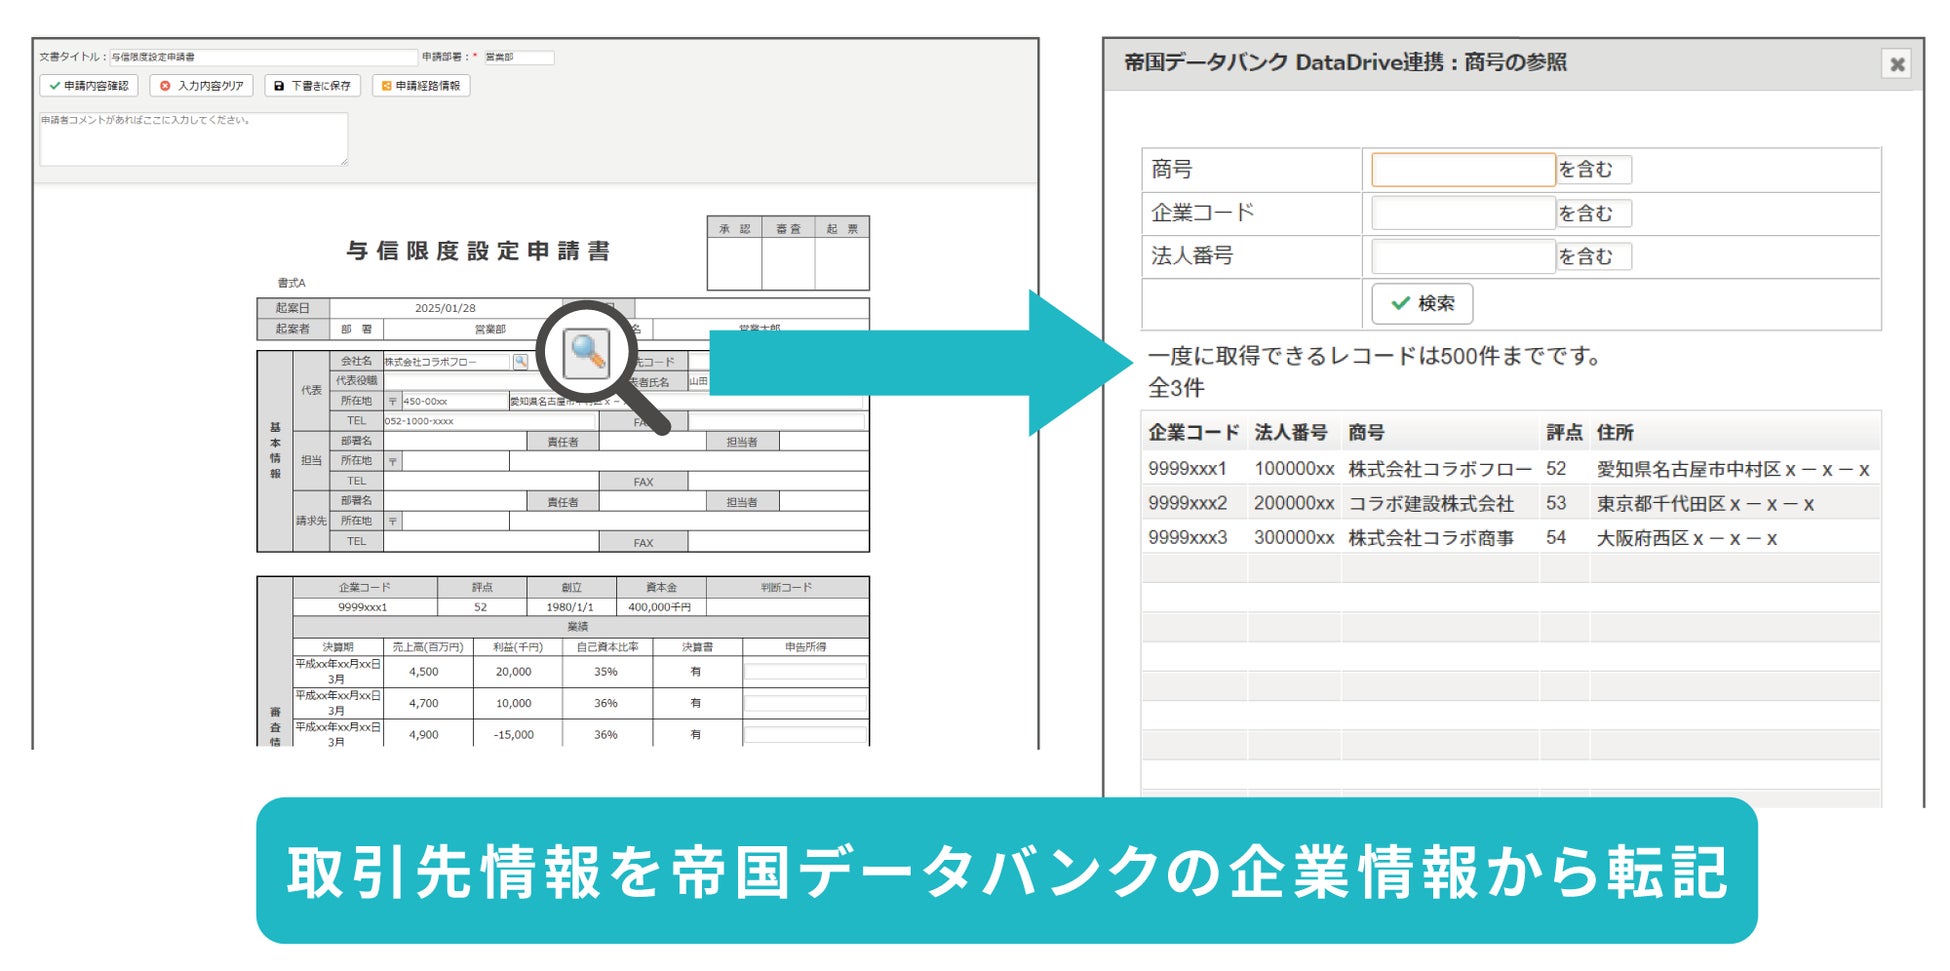Click the 評点 column header in results table

point(1564,432)
